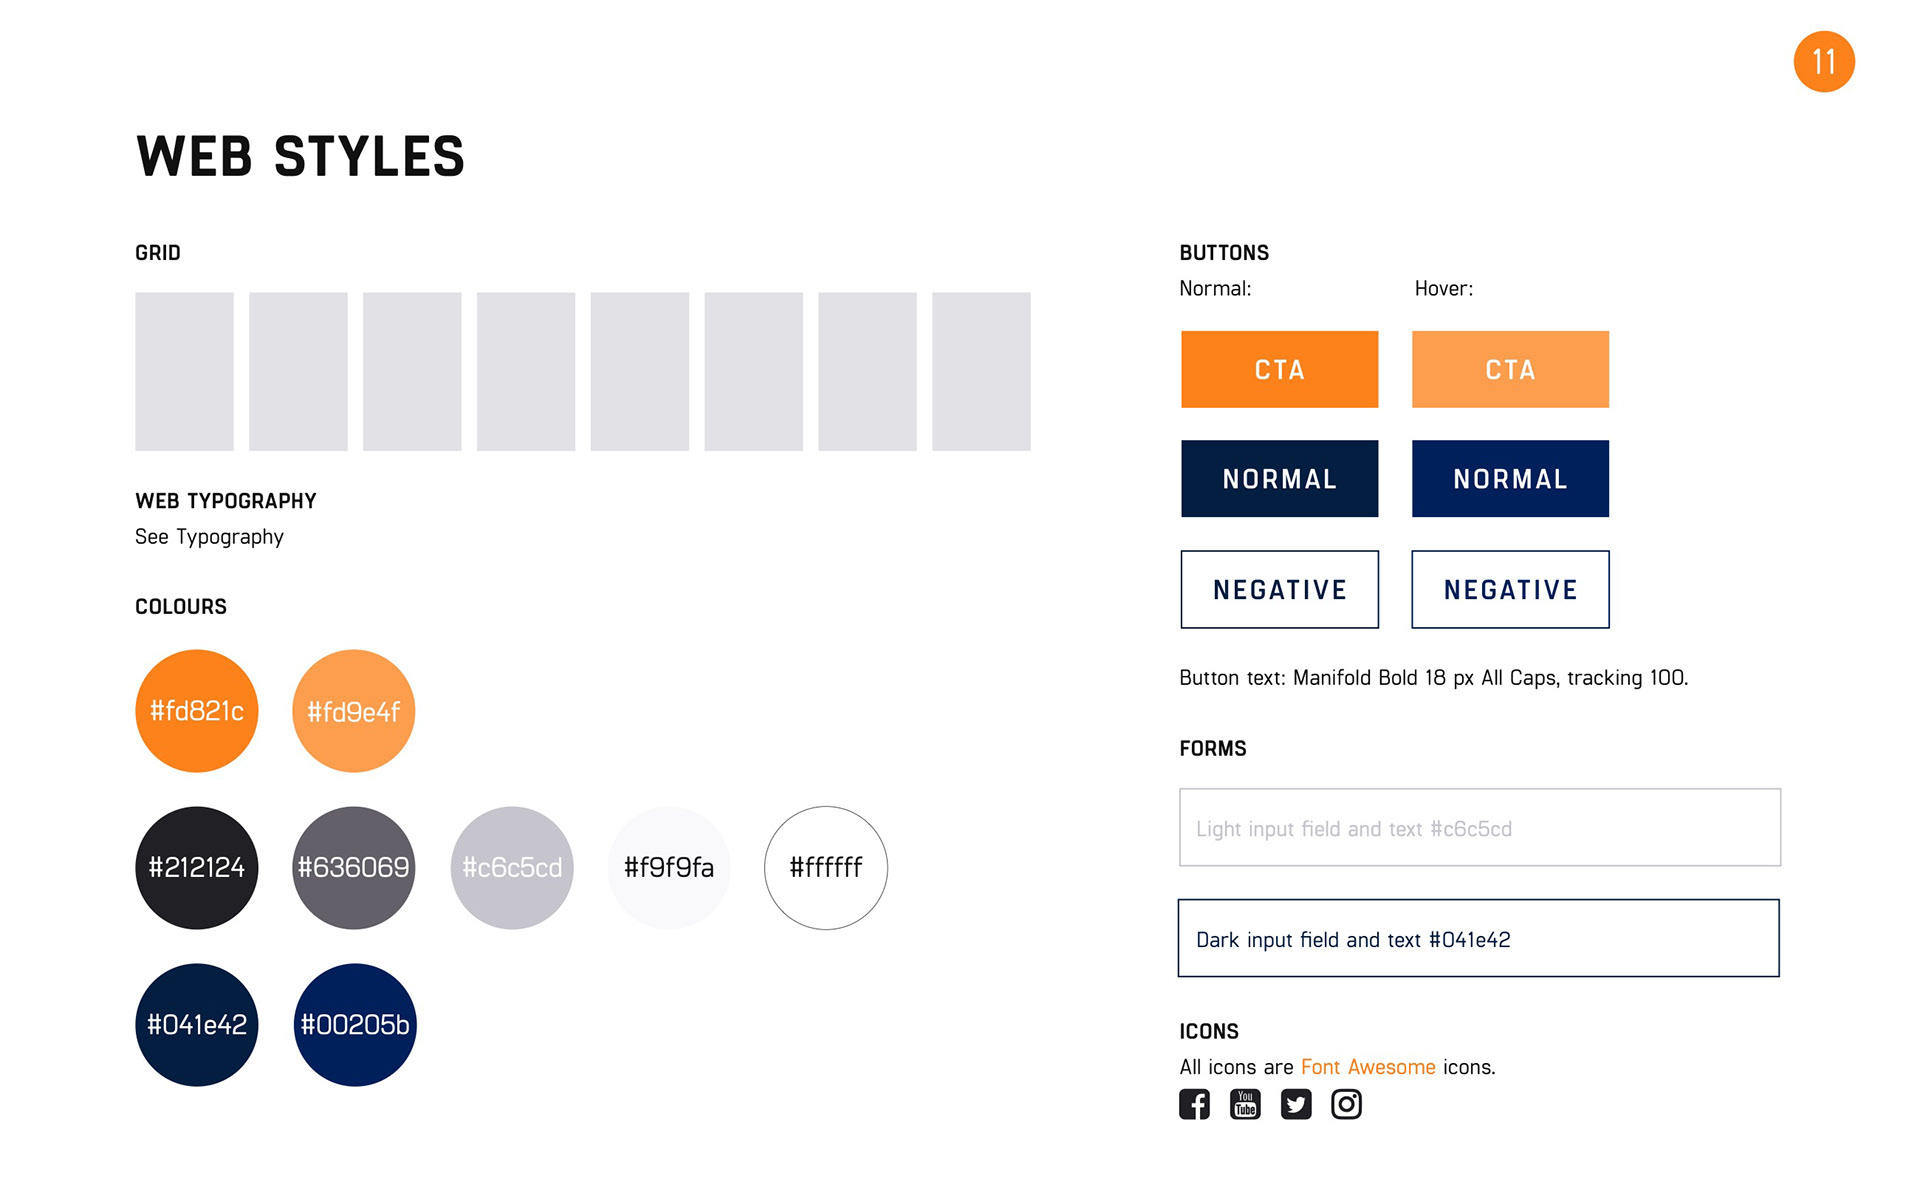The image size is (1920, 1182).
Task: Choose the #ffffff white outlined swatch
Action: point(826,868)
